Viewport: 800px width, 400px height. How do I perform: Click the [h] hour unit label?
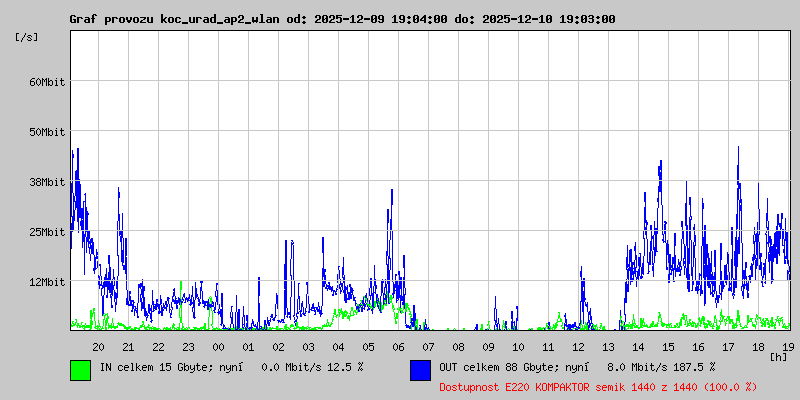coord(778,357)
